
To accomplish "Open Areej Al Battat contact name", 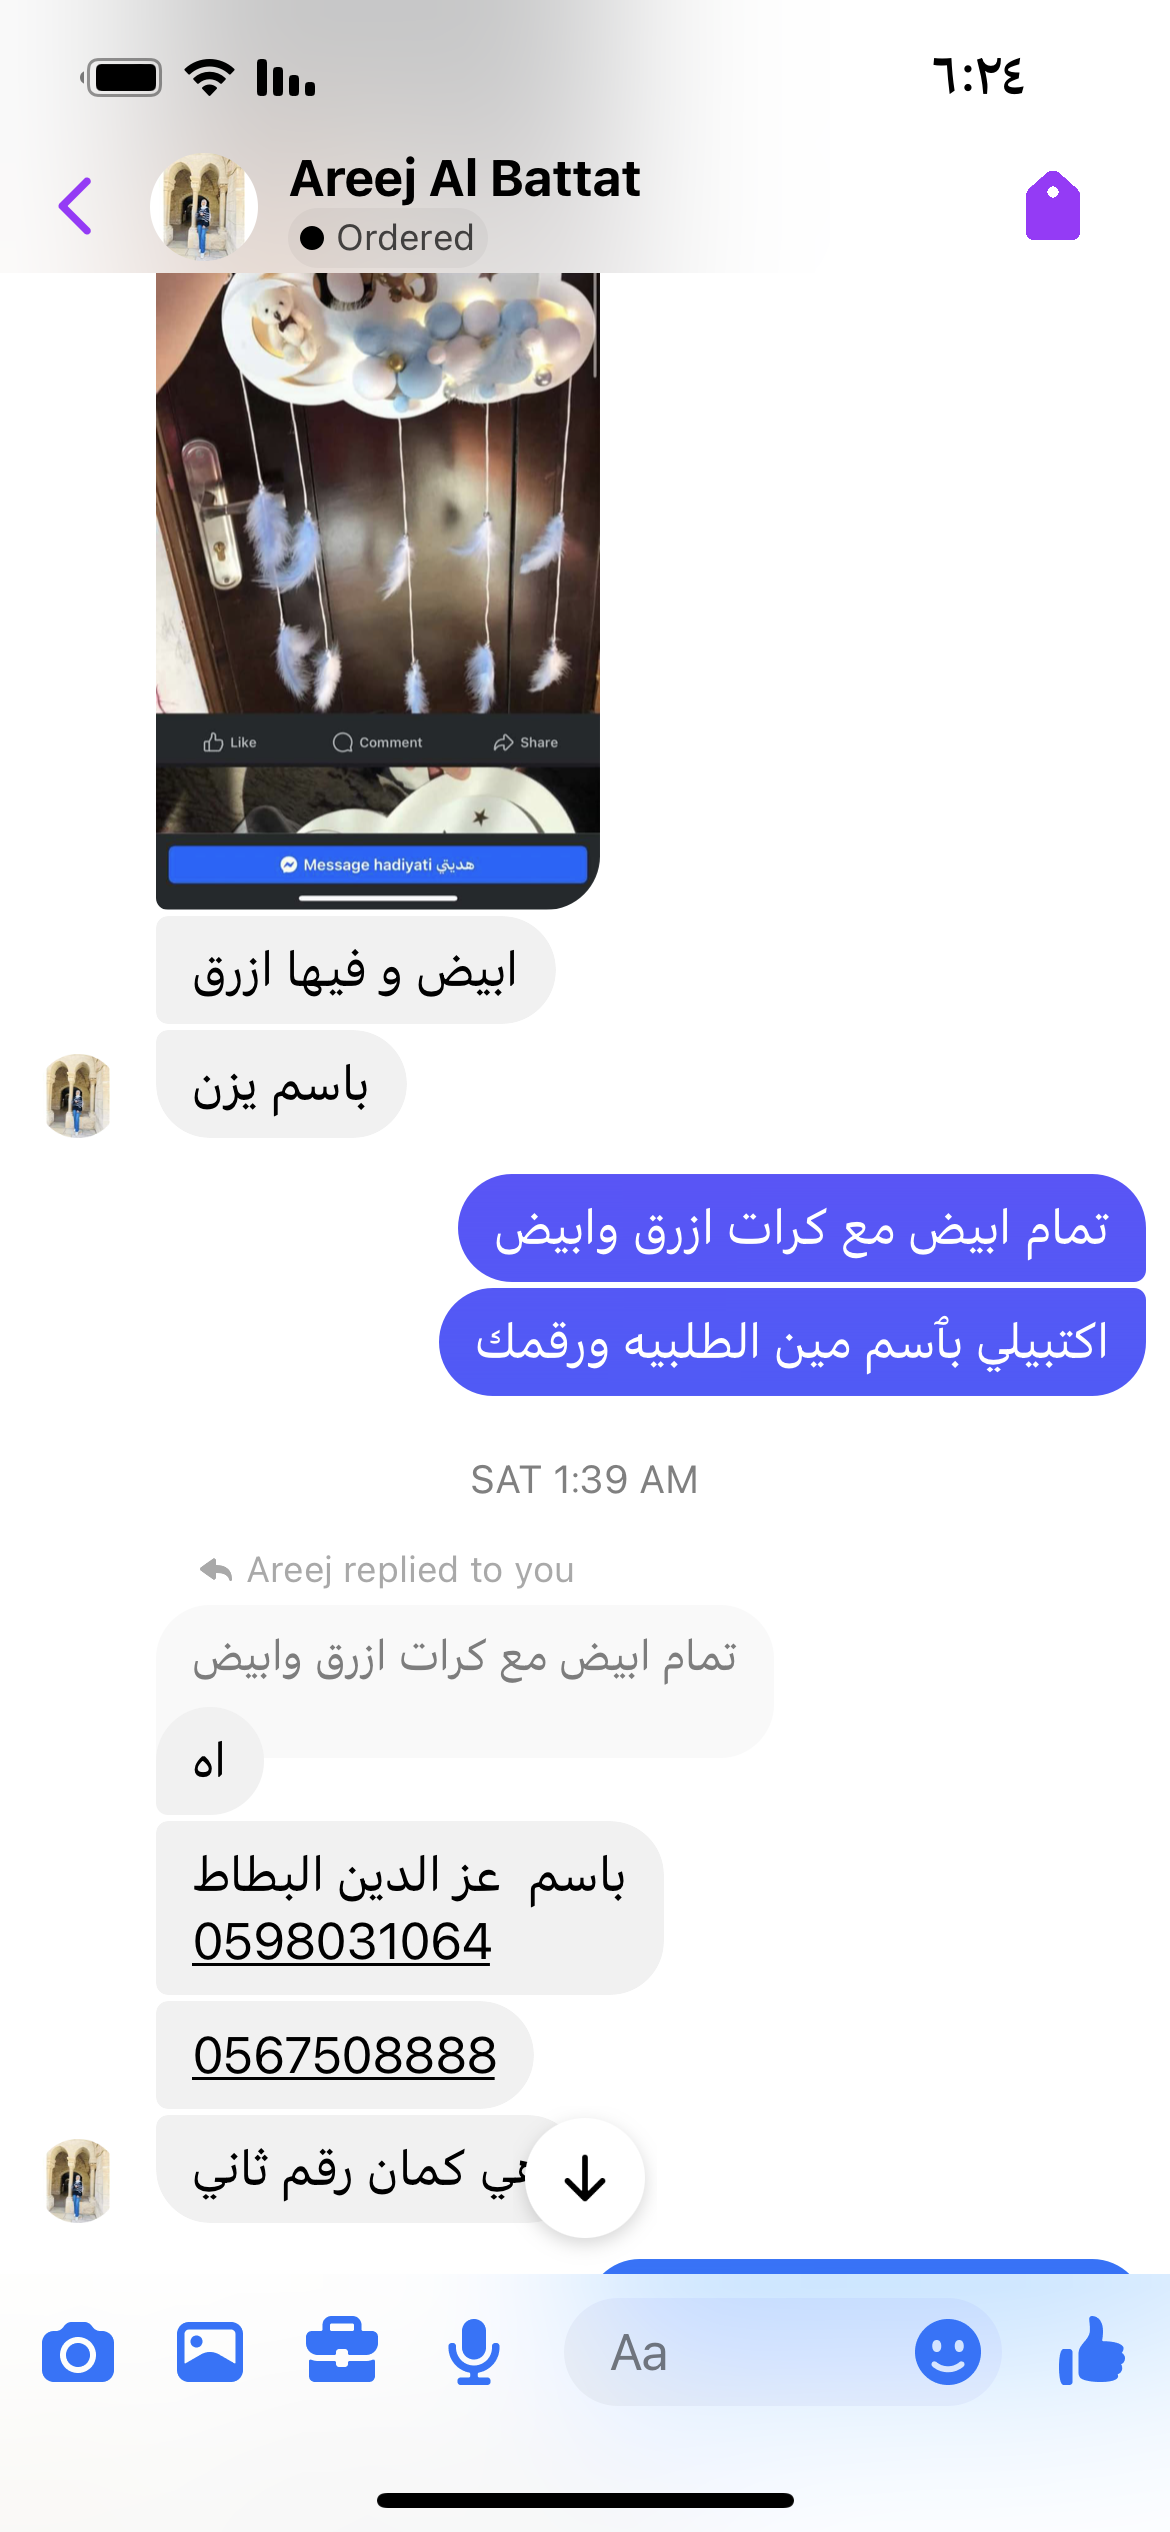I will [x=465, y=180].
